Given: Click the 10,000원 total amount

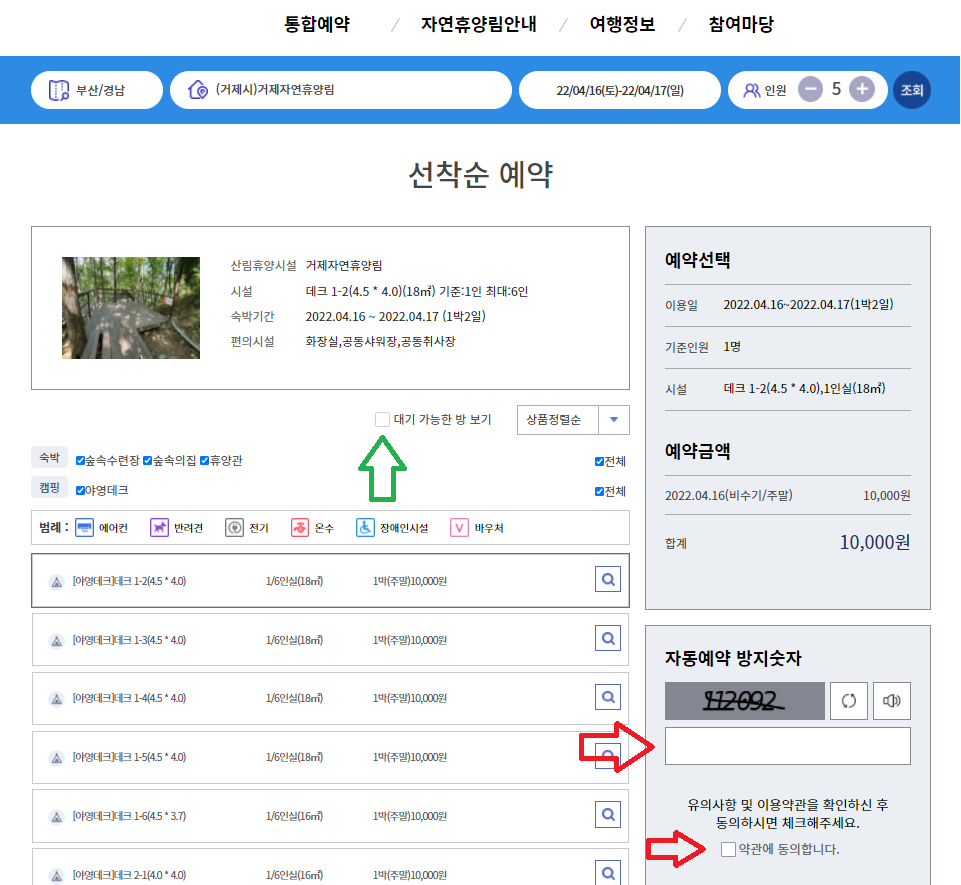Looking at the screenshot, I should tap(875, 542).
